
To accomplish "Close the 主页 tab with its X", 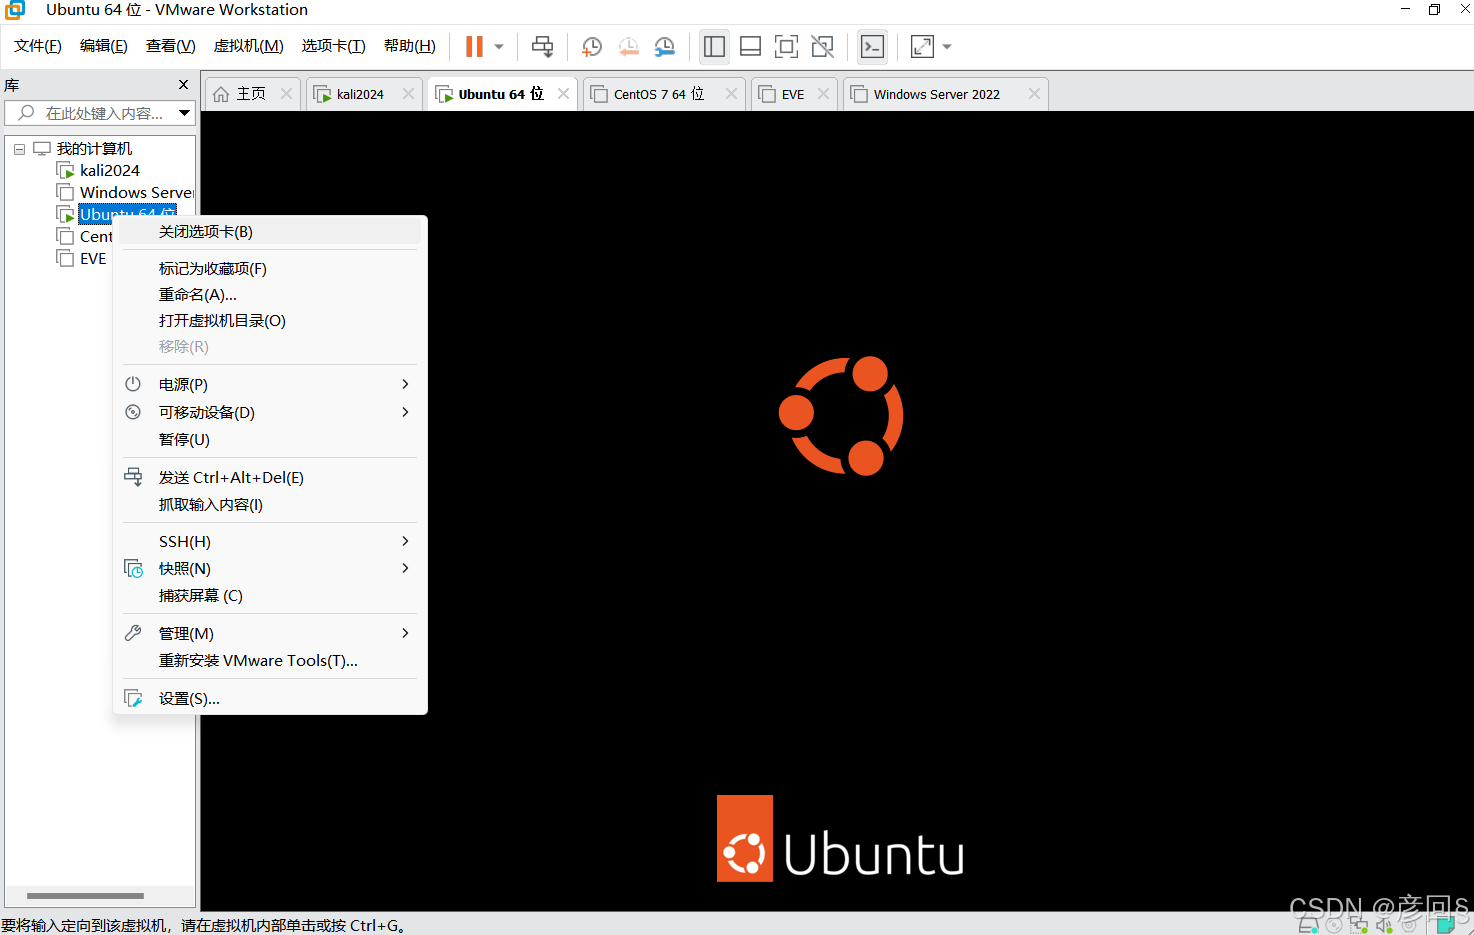I will [x=286, y=94].
